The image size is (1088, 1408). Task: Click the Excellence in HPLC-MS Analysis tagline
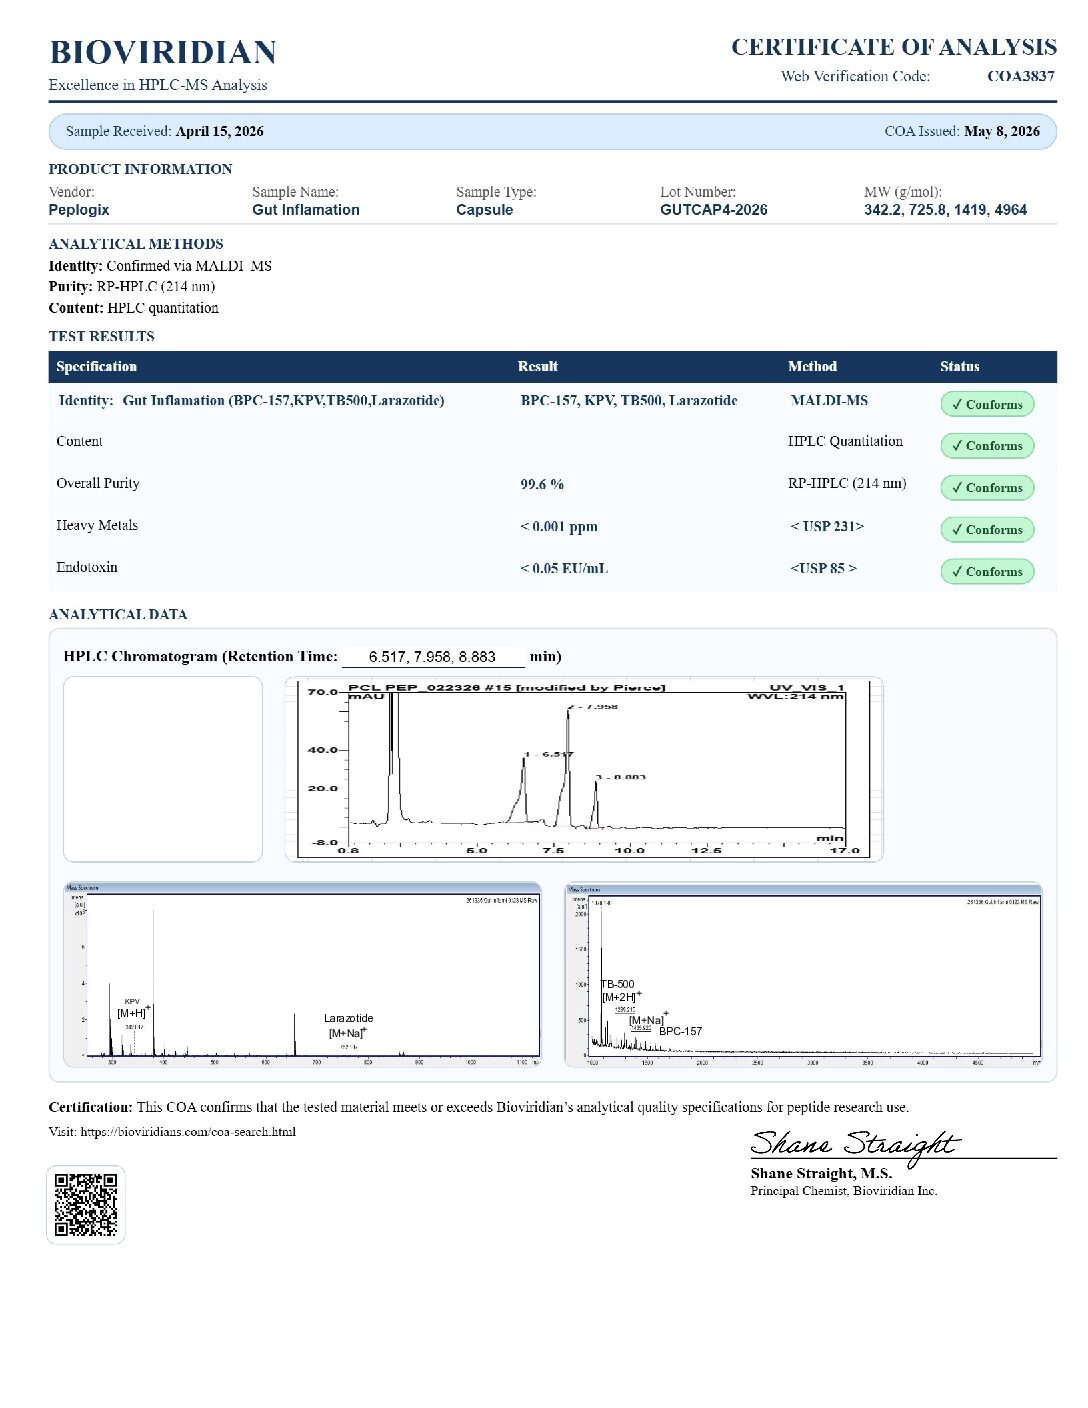158,85
